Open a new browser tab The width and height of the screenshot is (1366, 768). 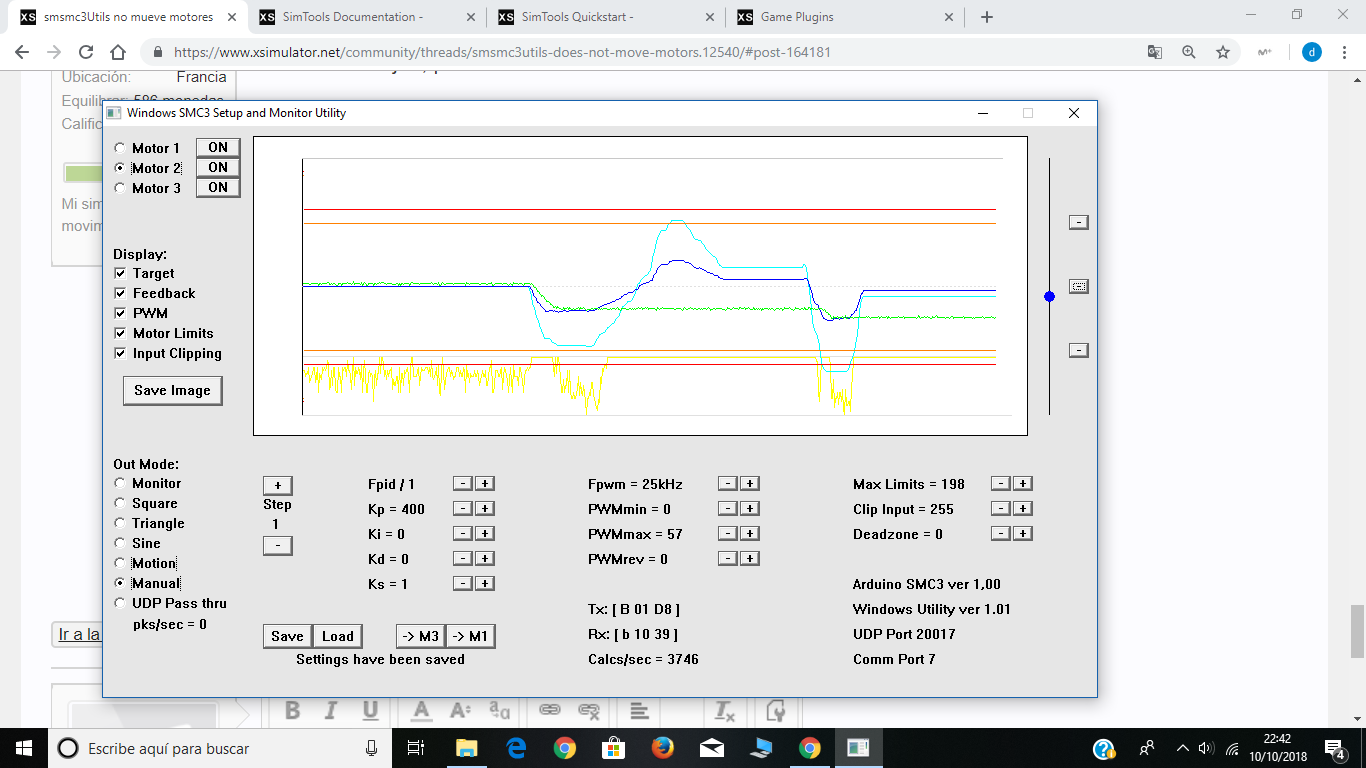point(987,17)
